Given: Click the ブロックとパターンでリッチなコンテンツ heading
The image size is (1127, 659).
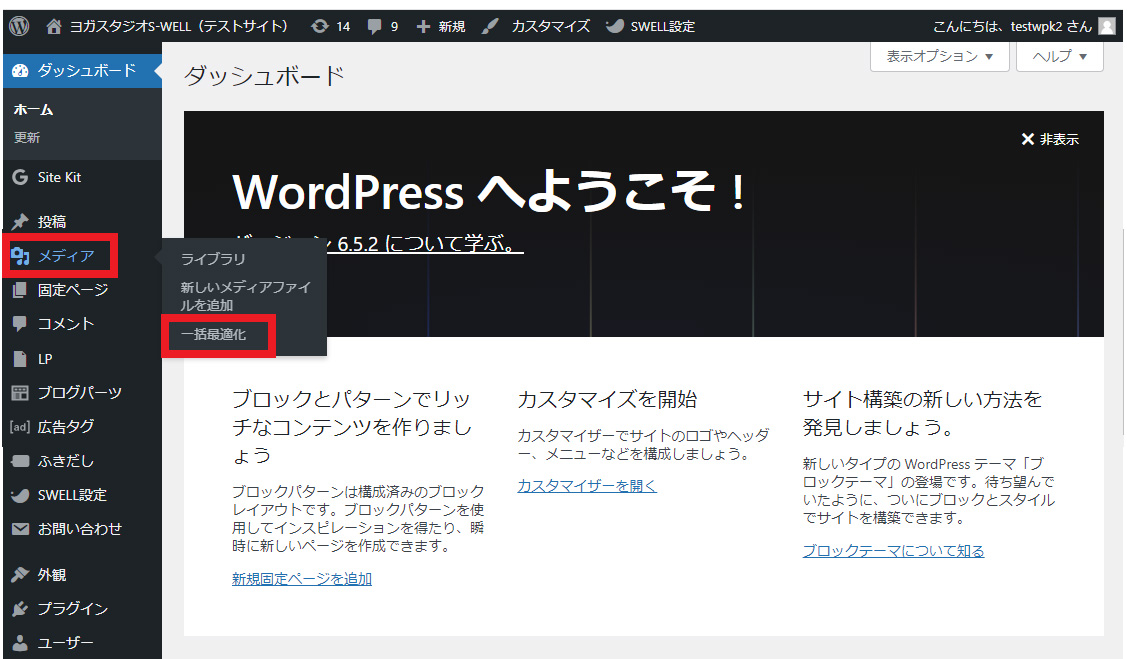Looking at the screenshot, I should point(351,427).
